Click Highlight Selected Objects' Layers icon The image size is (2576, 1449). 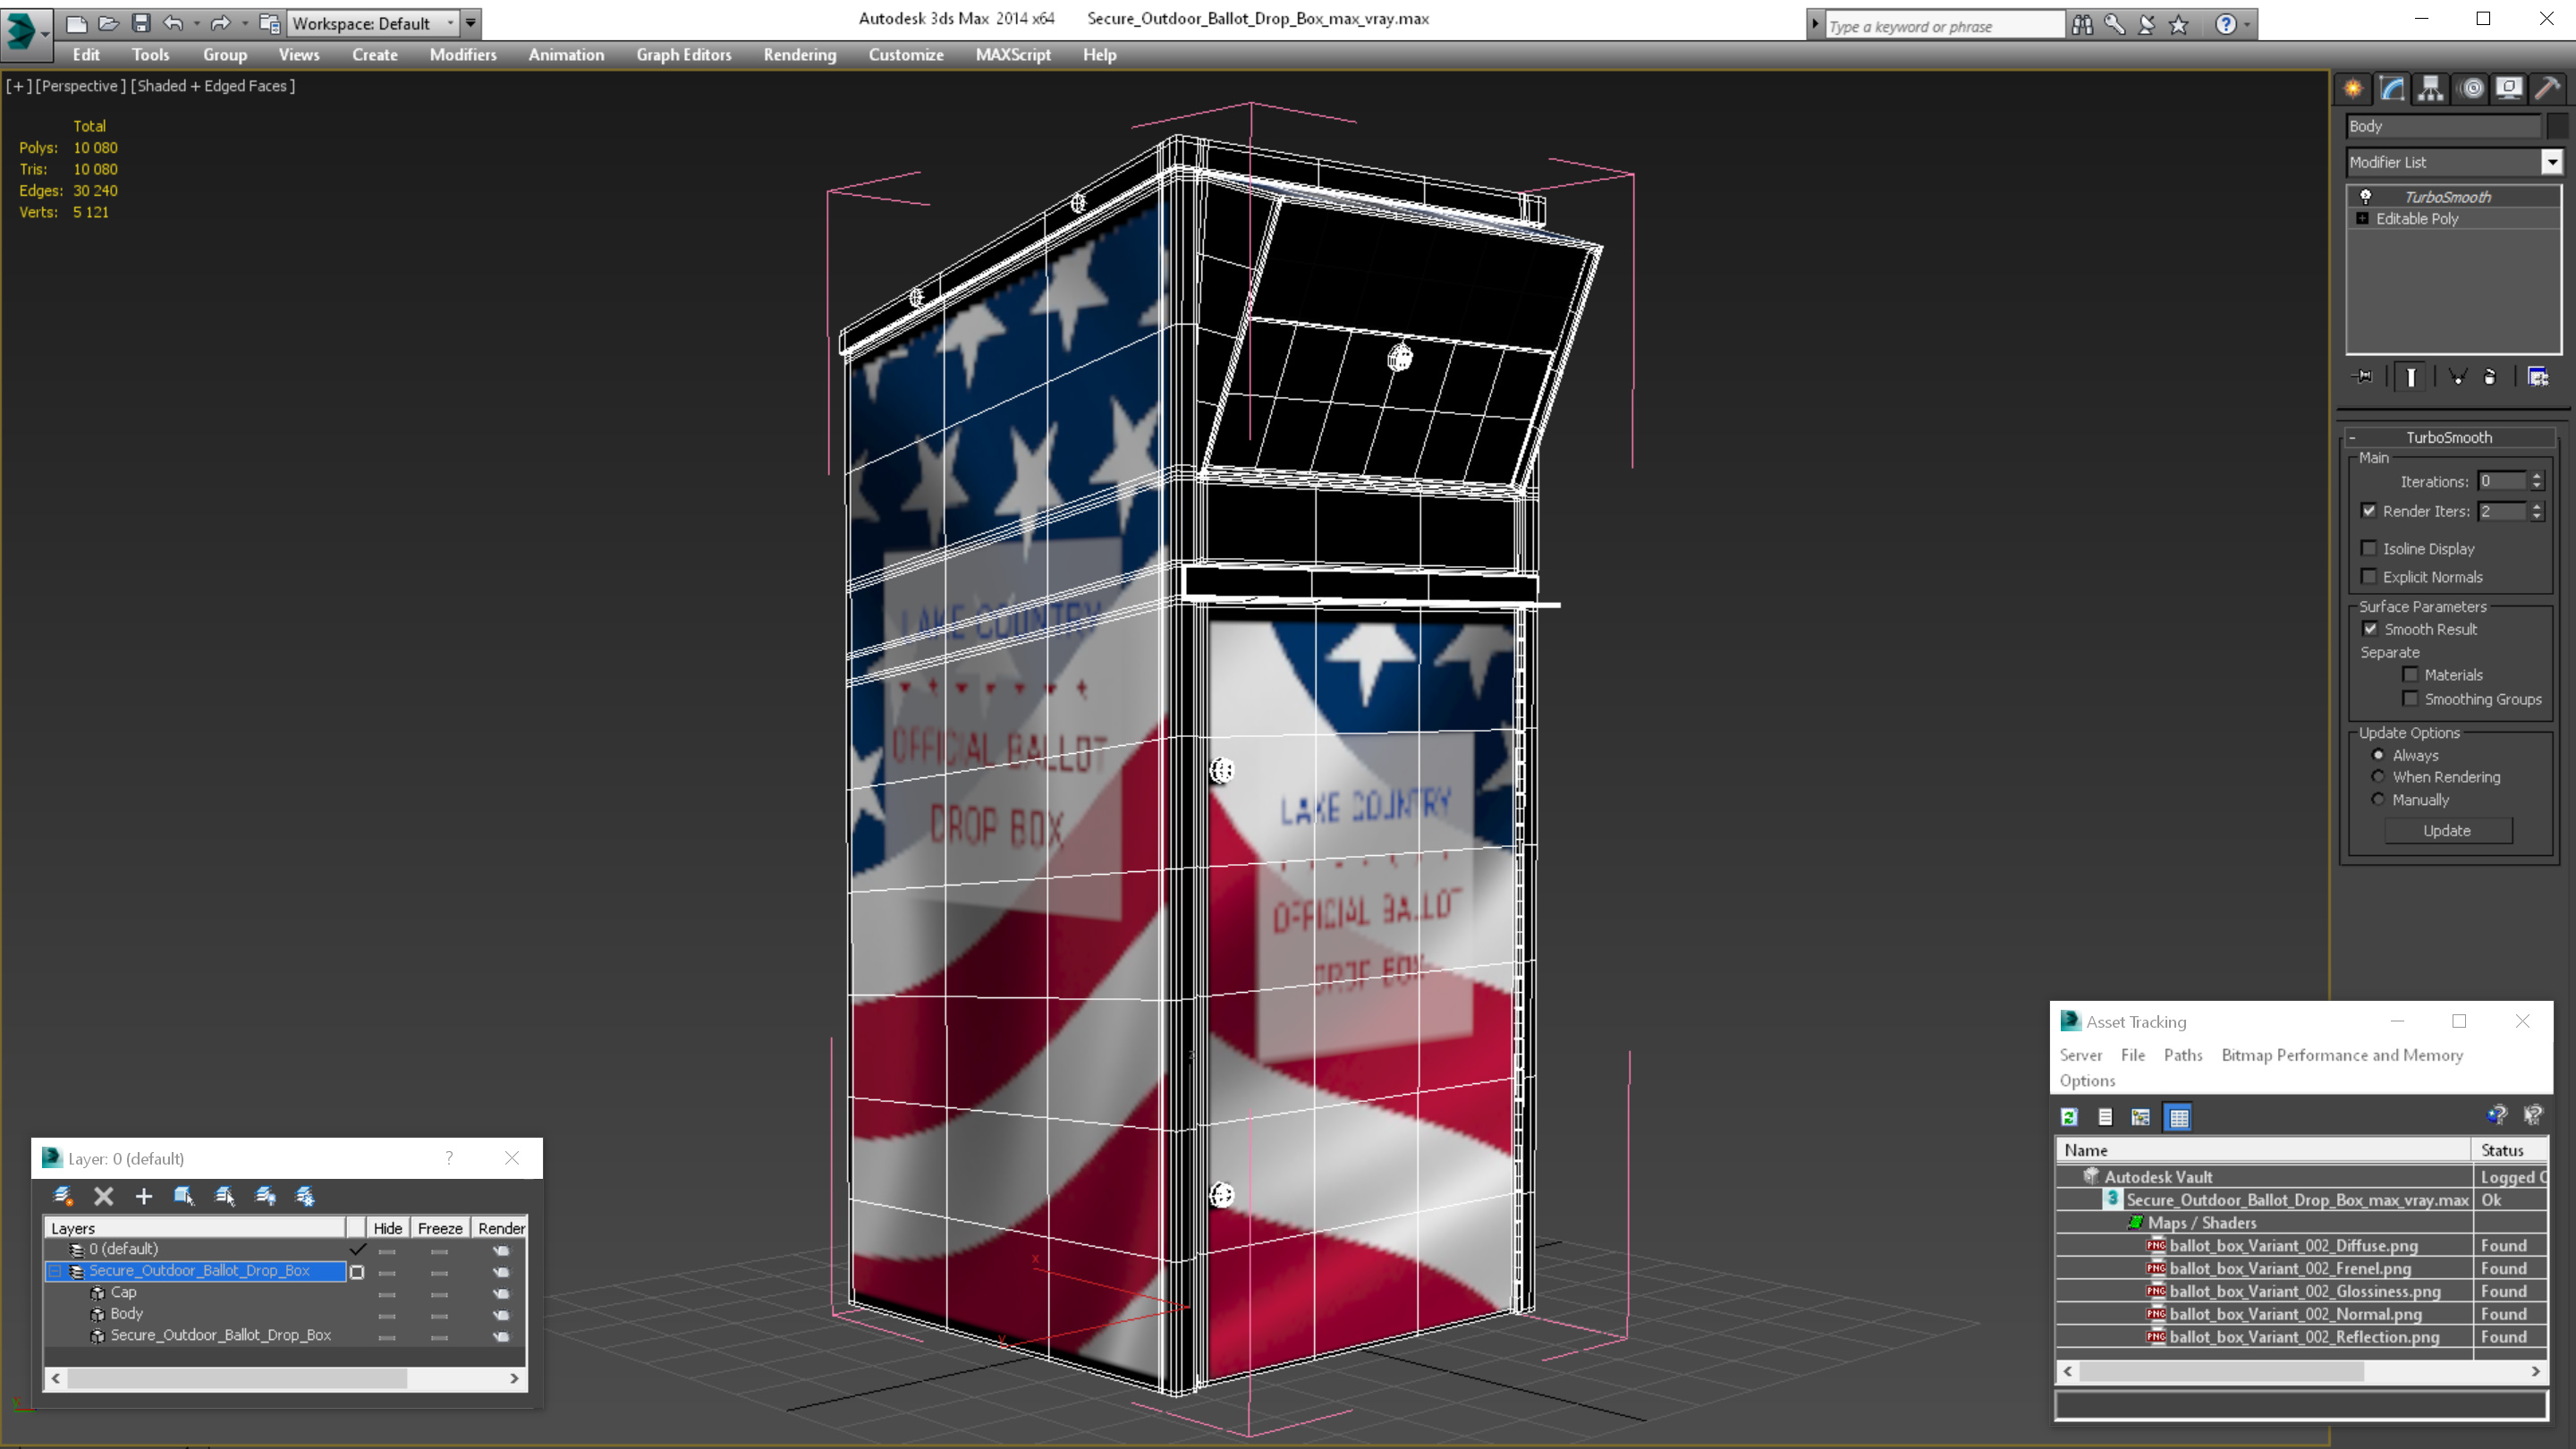[x=225, y=1196]
